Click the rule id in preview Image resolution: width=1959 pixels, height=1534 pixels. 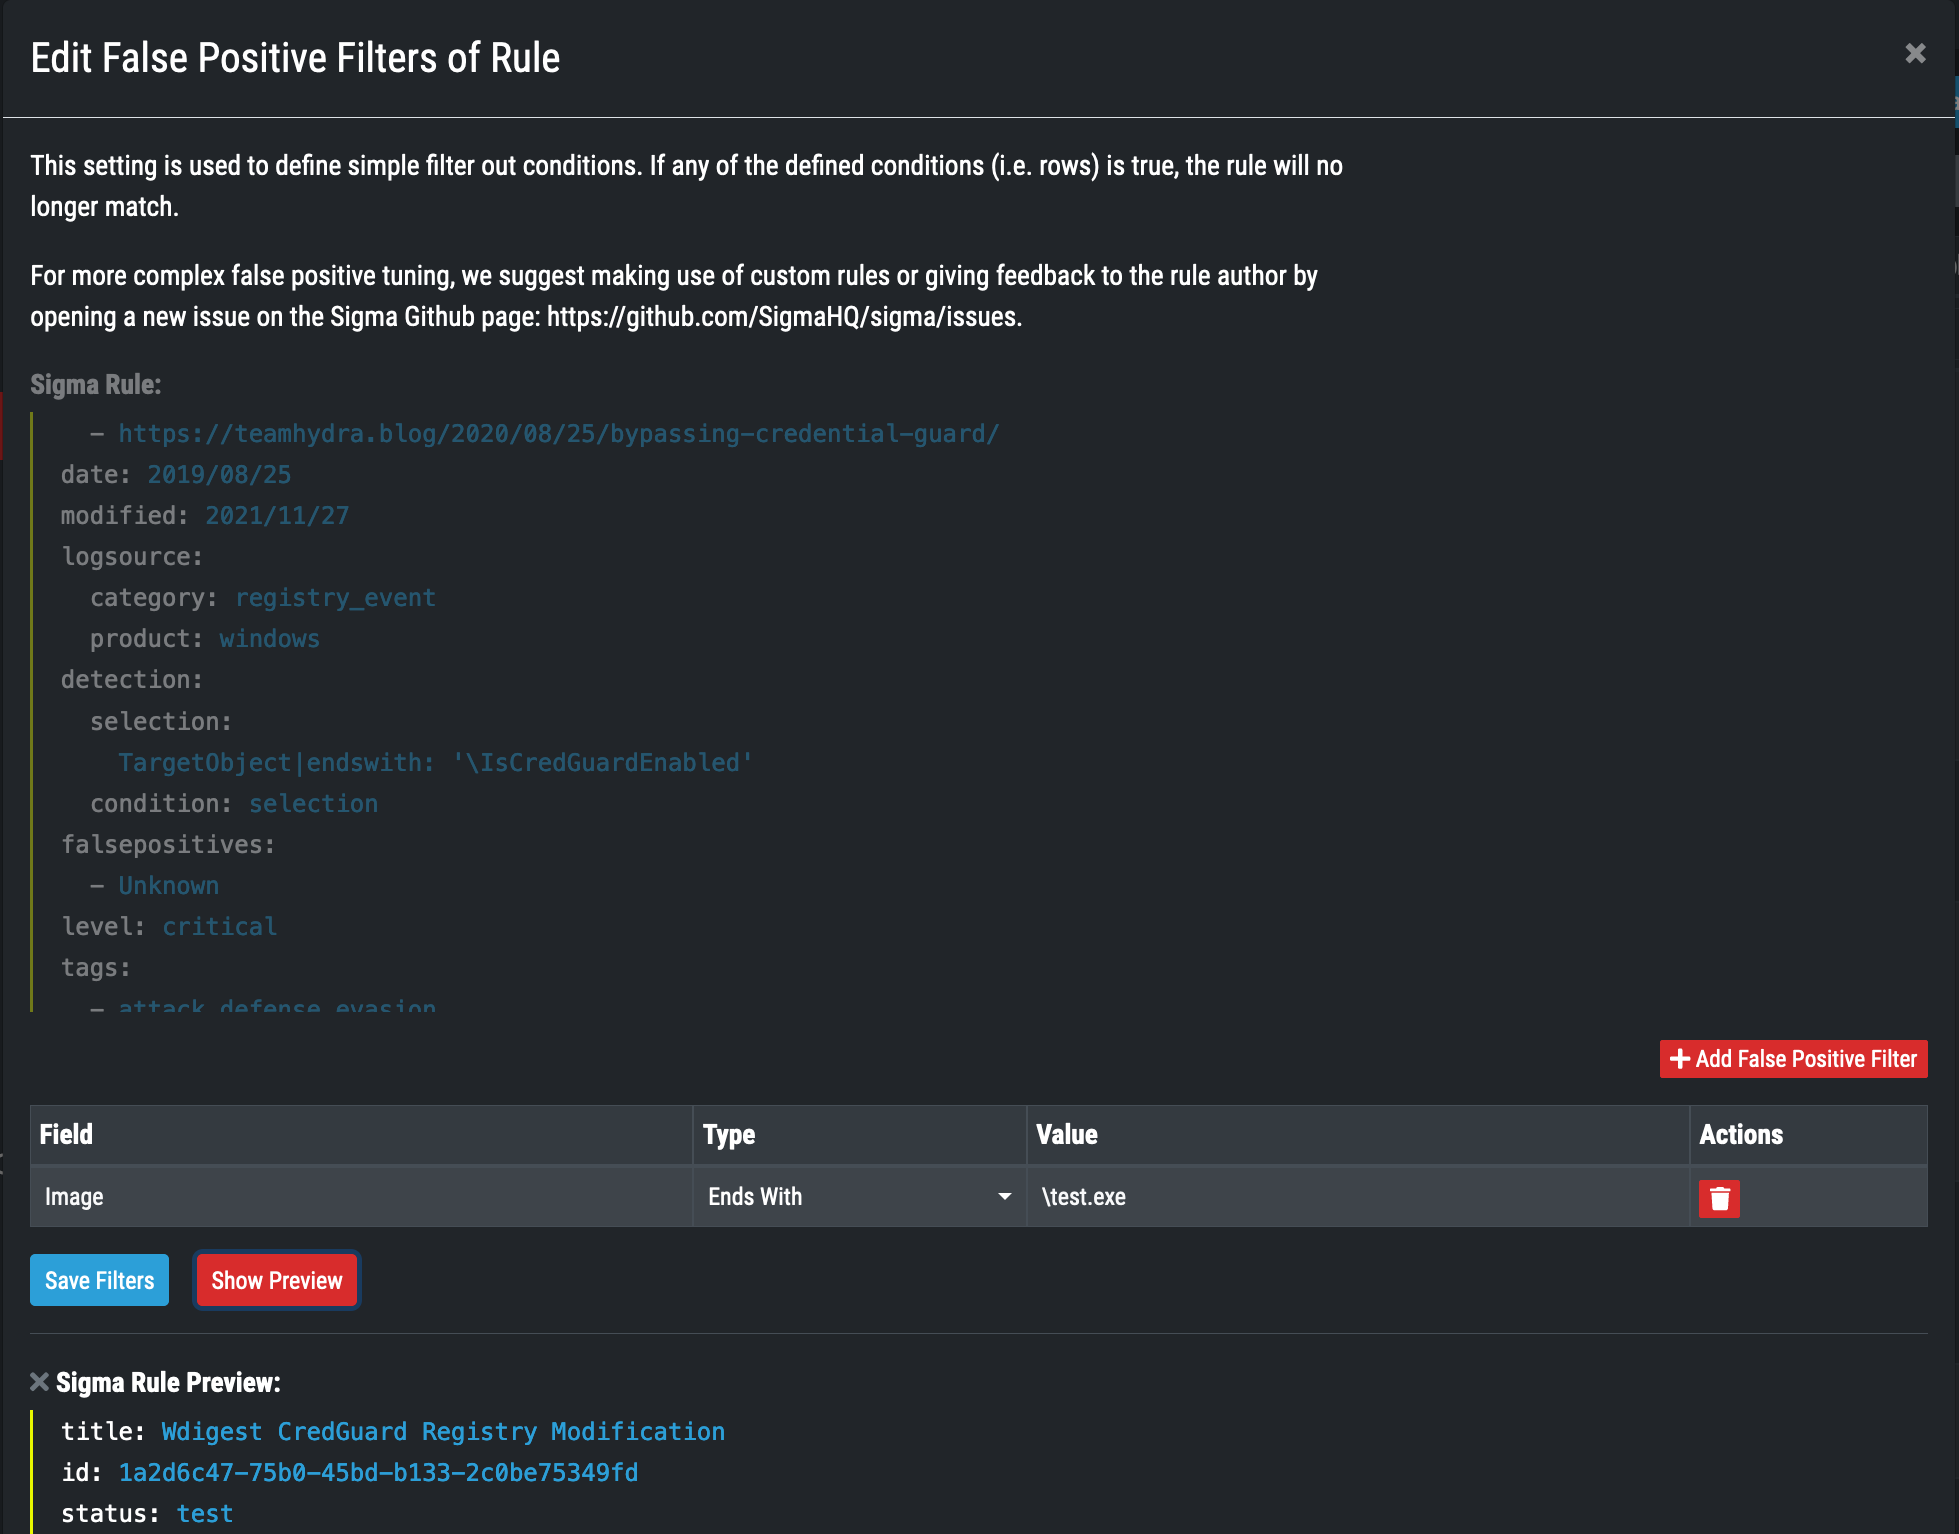(378, 1473)
